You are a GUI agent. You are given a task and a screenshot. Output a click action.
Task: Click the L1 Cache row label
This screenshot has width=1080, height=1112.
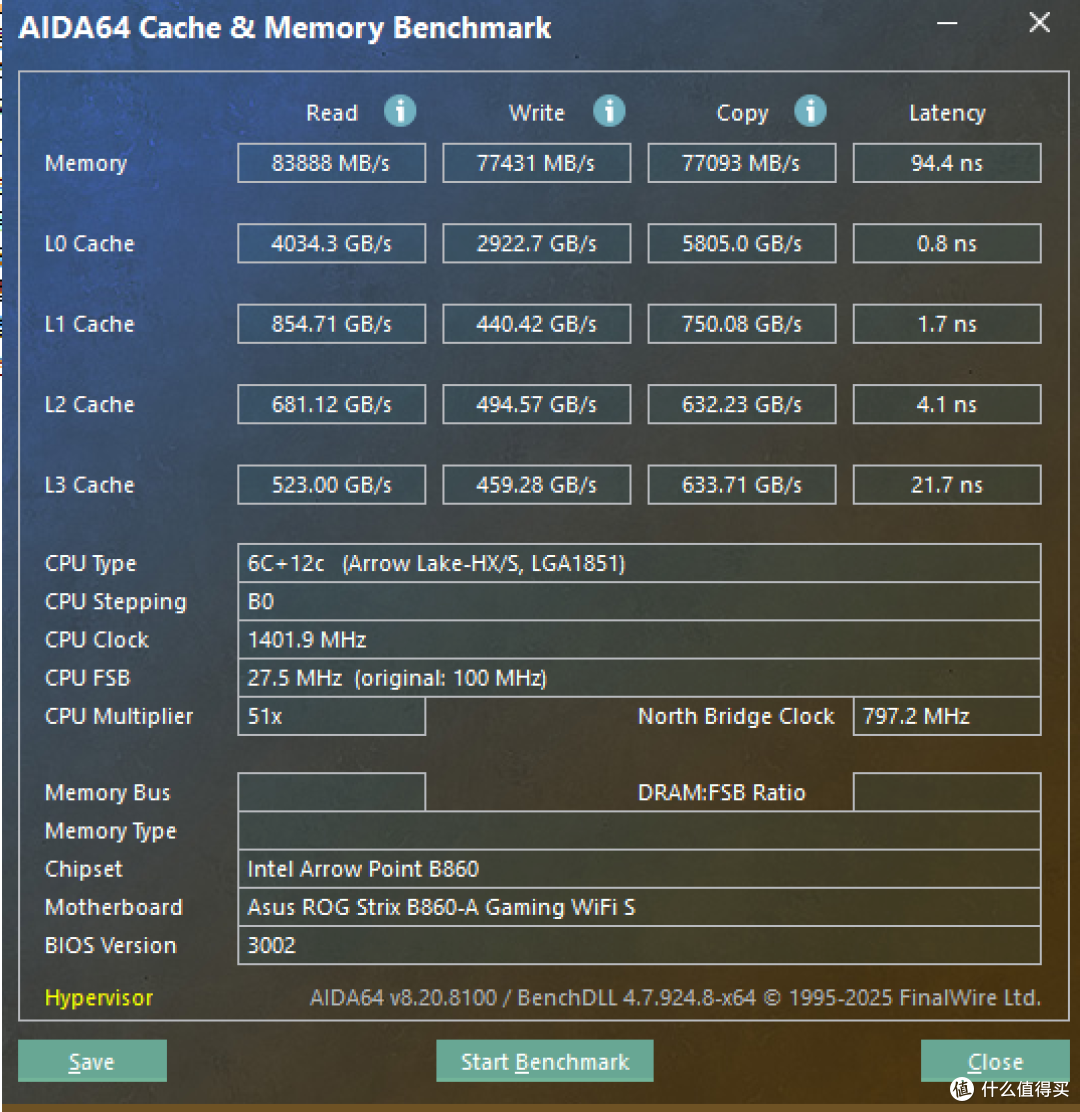[x=89, y=324]
